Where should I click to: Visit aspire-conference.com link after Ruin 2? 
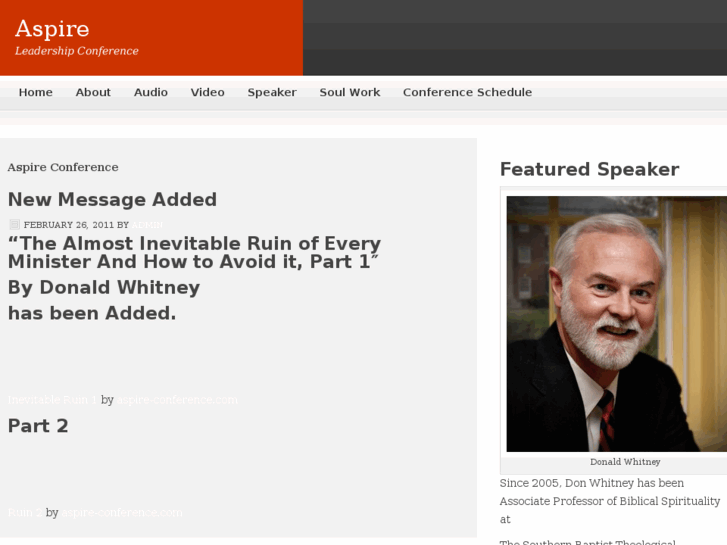click(x=122, y=513)
